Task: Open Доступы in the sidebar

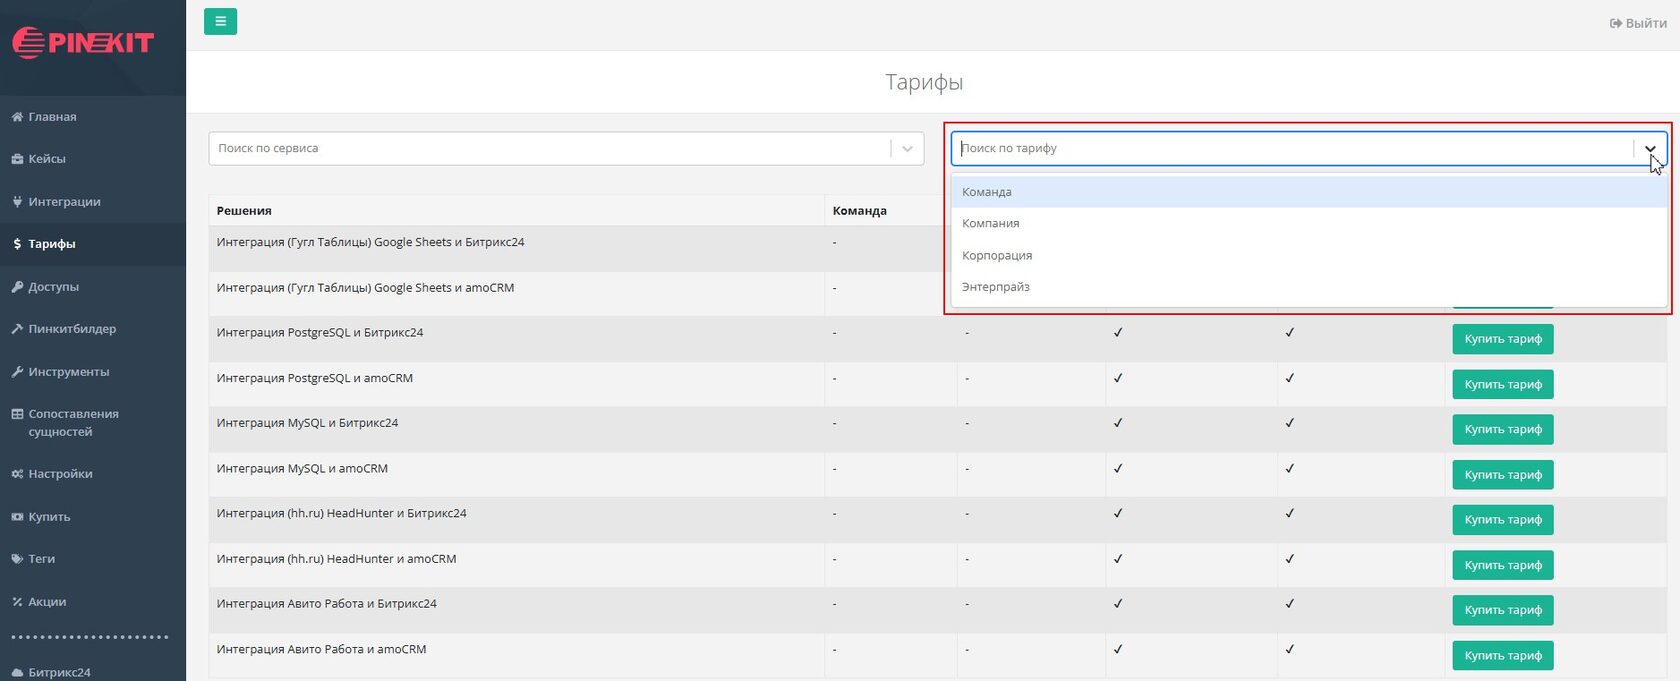Action: [93, 287]
